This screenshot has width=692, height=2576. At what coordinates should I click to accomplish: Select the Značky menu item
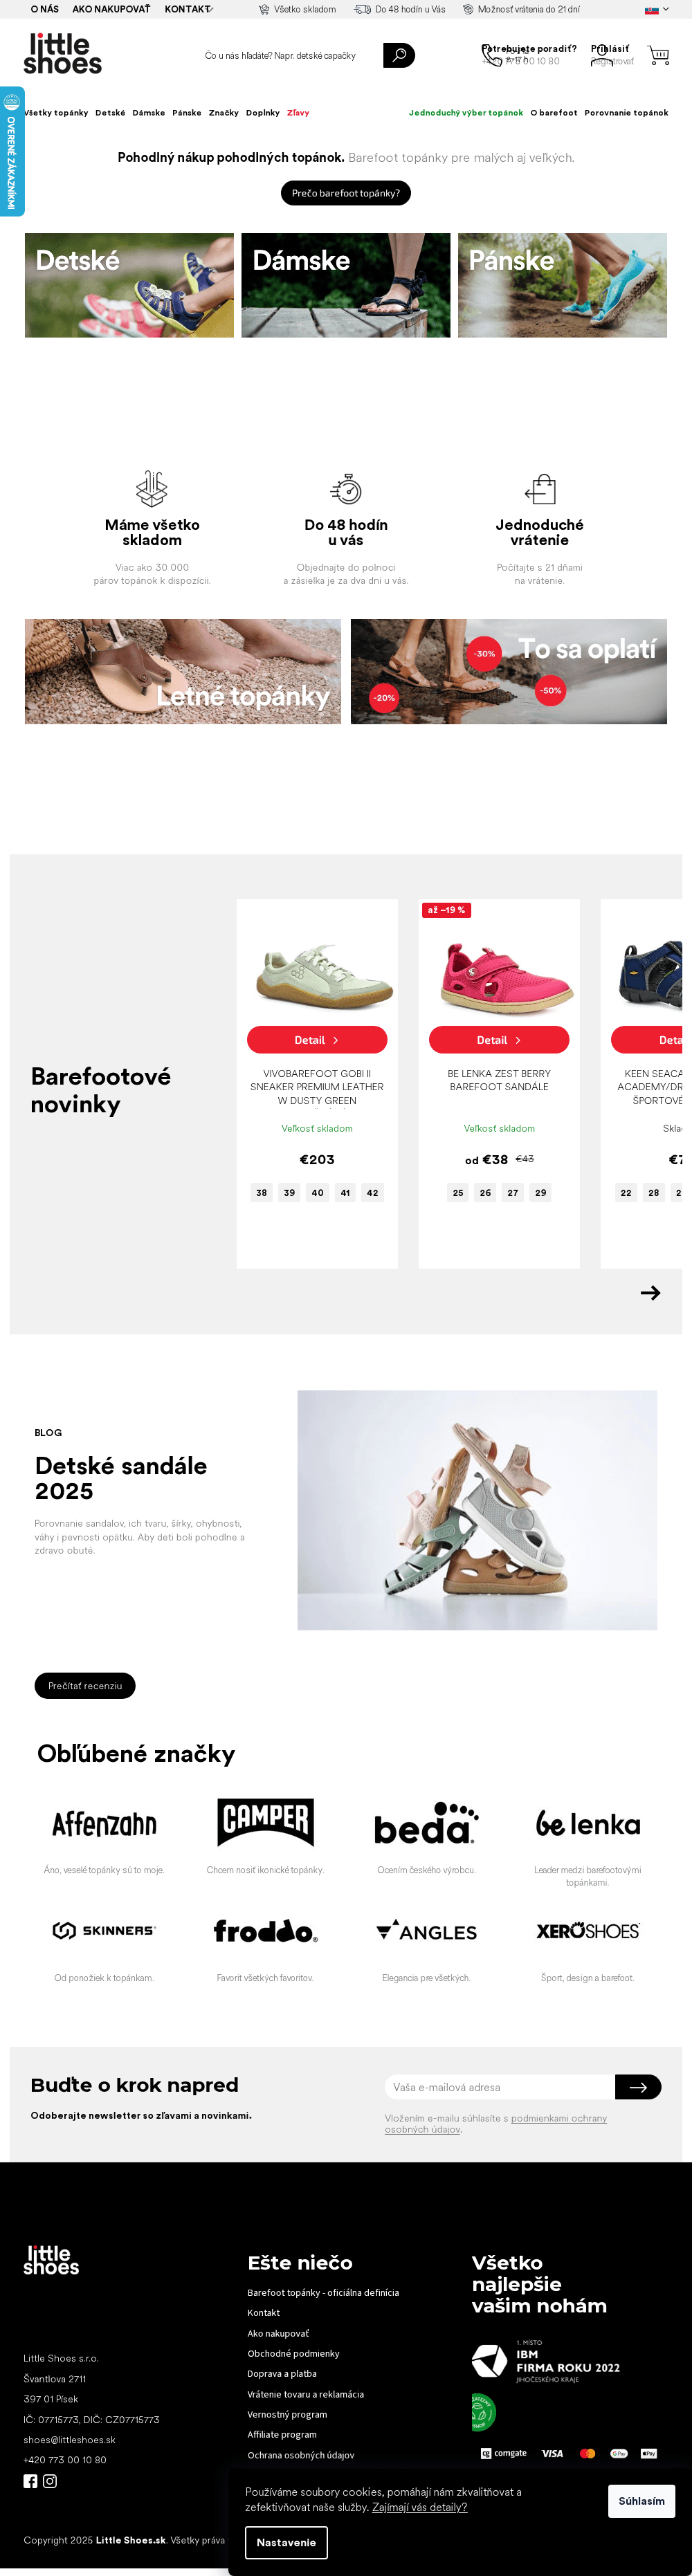point(224,113)
